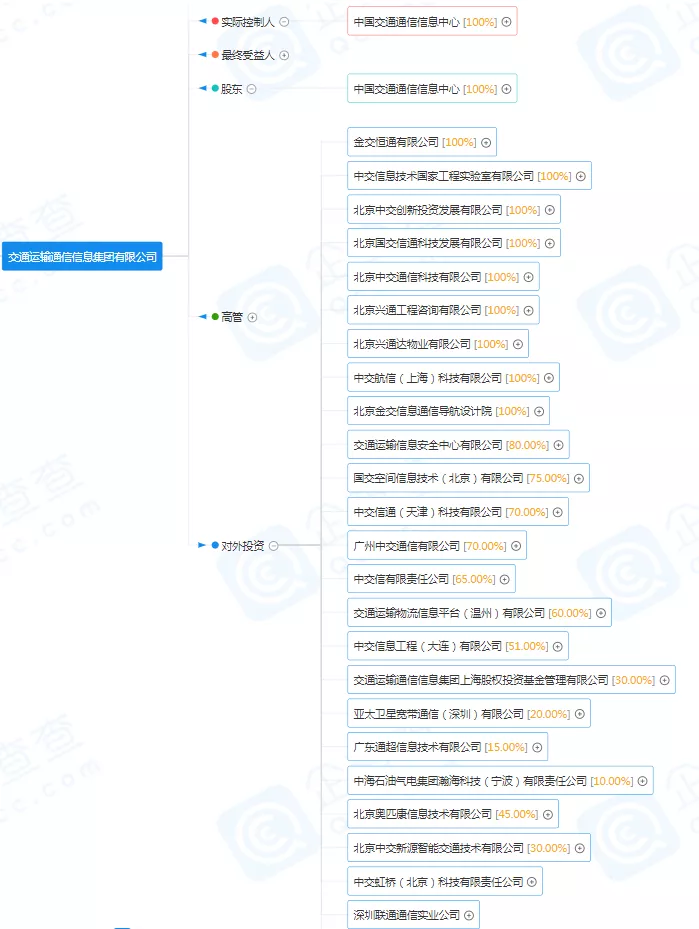Open 北京中交创新投资发展有限公司 link
This screenshot has height=929, width=699.
[428, 210]
